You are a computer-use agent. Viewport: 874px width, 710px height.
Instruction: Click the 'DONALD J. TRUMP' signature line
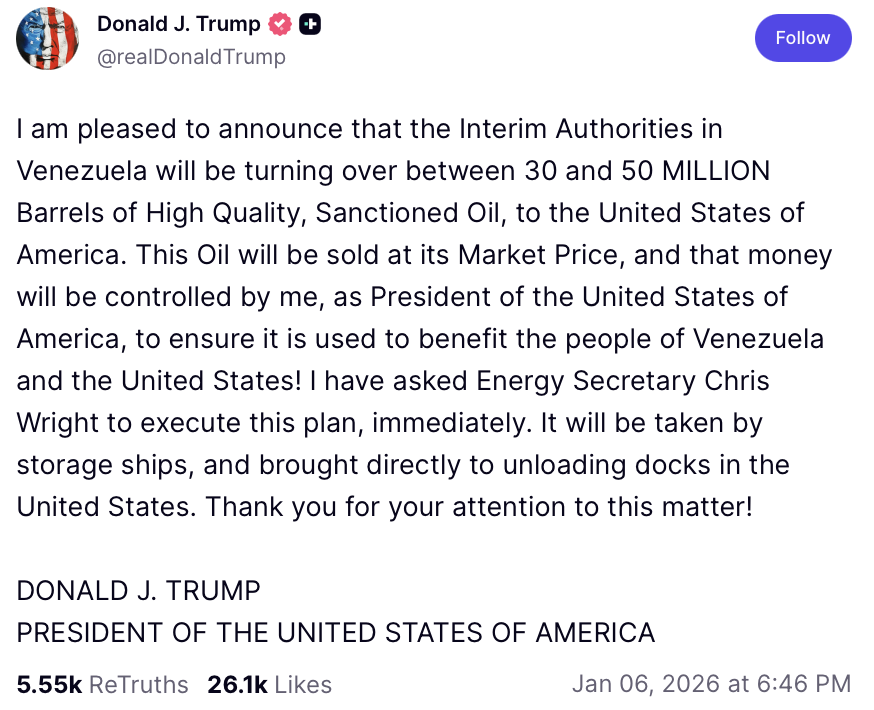coord(138,590)
